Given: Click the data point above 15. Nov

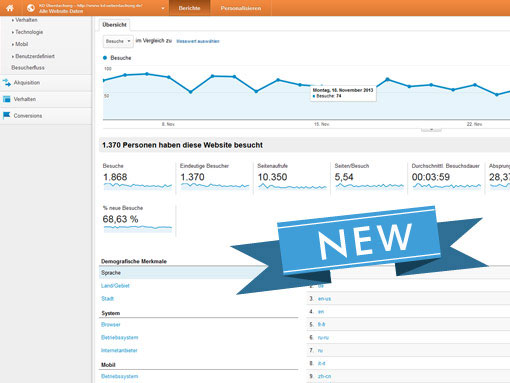Looking at the screenshot, I should click(x=322, y=86).
